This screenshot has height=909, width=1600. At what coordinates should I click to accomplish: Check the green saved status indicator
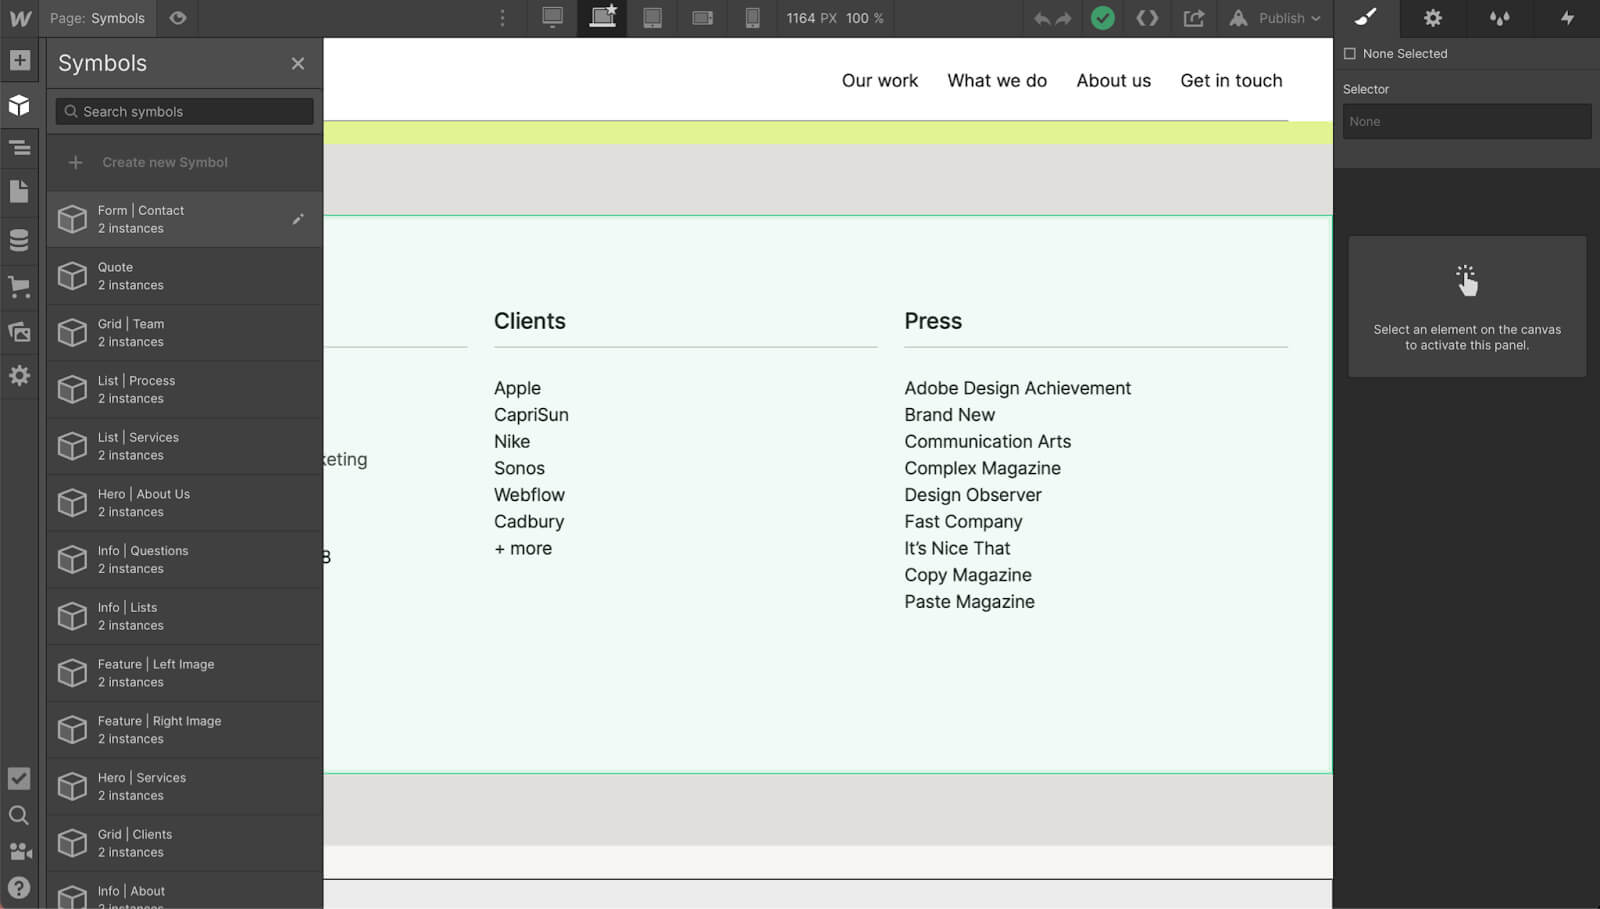tap(1103, 18)
